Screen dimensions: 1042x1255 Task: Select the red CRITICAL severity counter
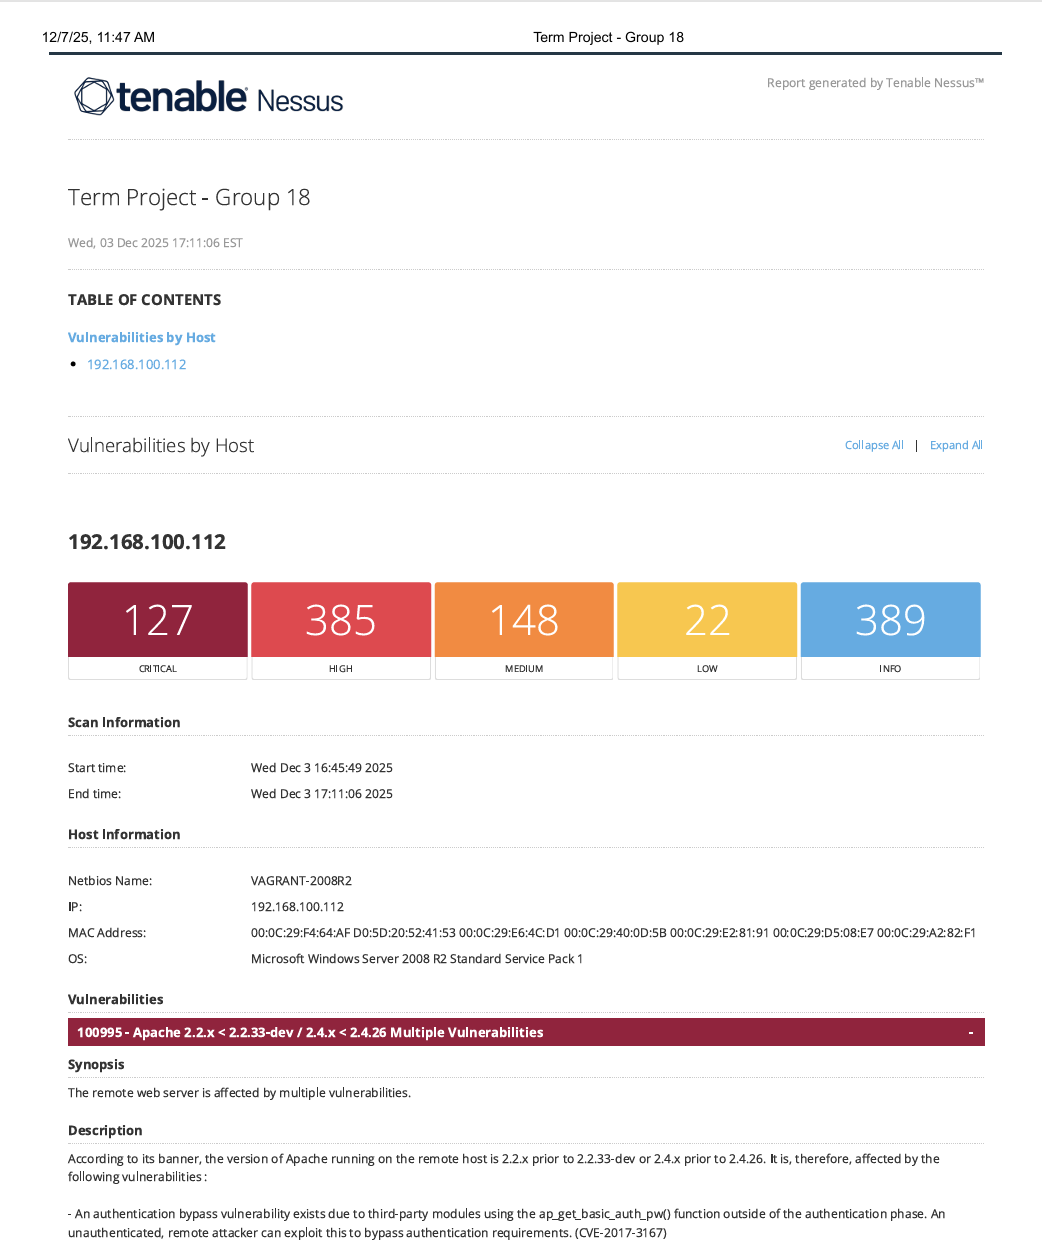click(x=157, y=620)
